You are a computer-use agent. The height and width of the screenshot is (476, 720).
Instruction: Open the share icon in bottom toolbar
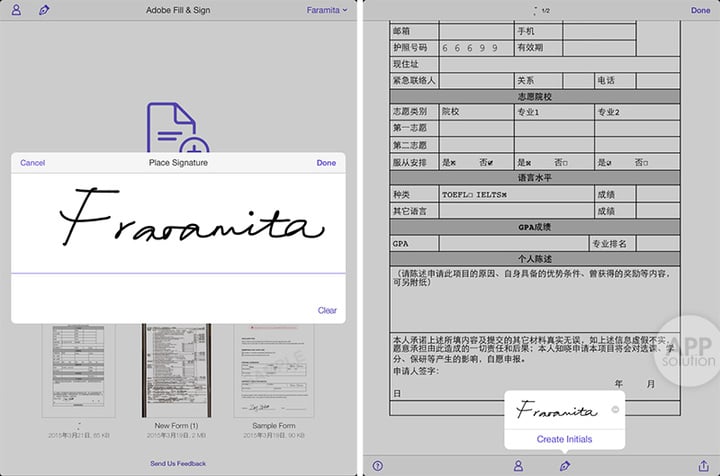click(x=707, y=465)
